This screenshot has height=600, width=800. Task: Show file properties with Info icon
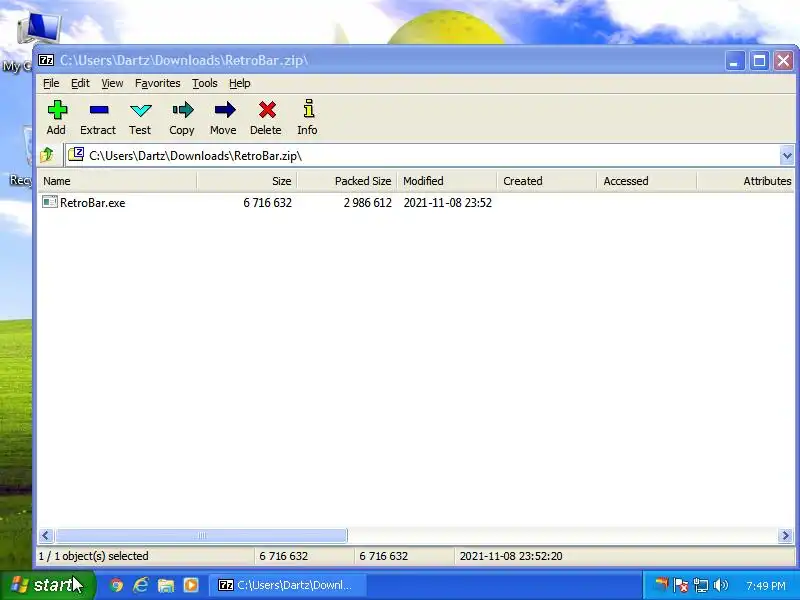click(308, 117)
